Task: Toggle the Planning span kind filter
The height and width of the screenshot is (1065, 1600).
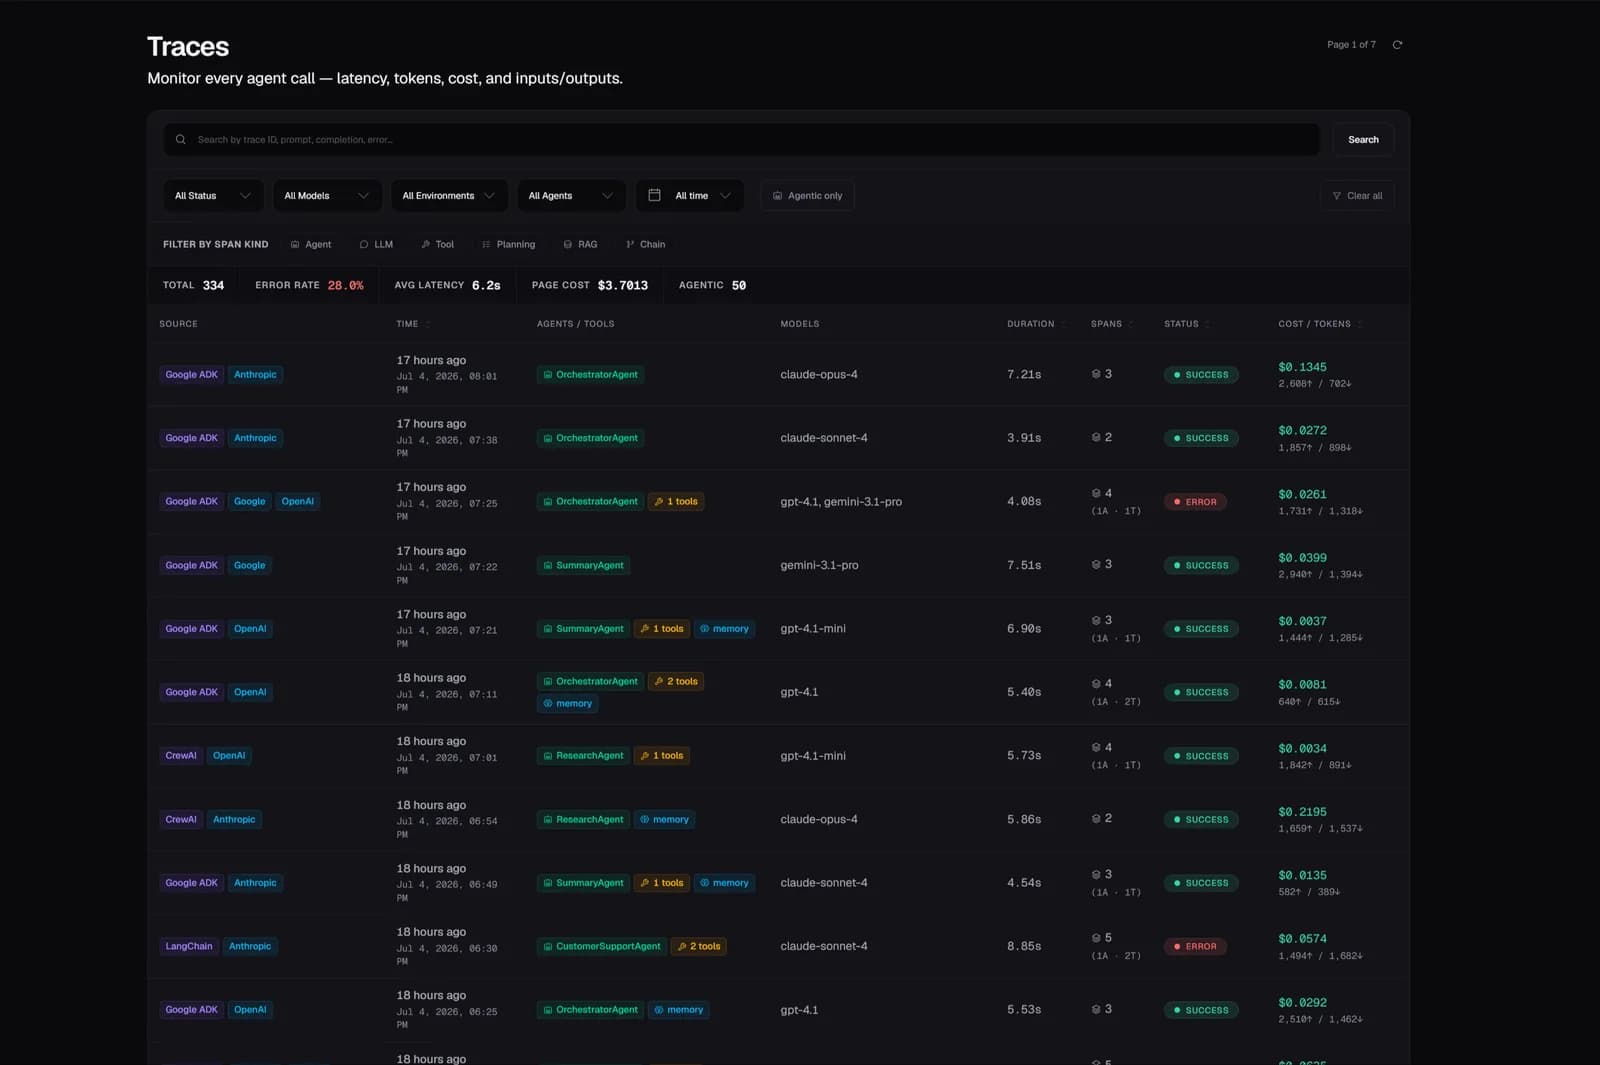Action: pyautogui.click(x=508, y=244)
